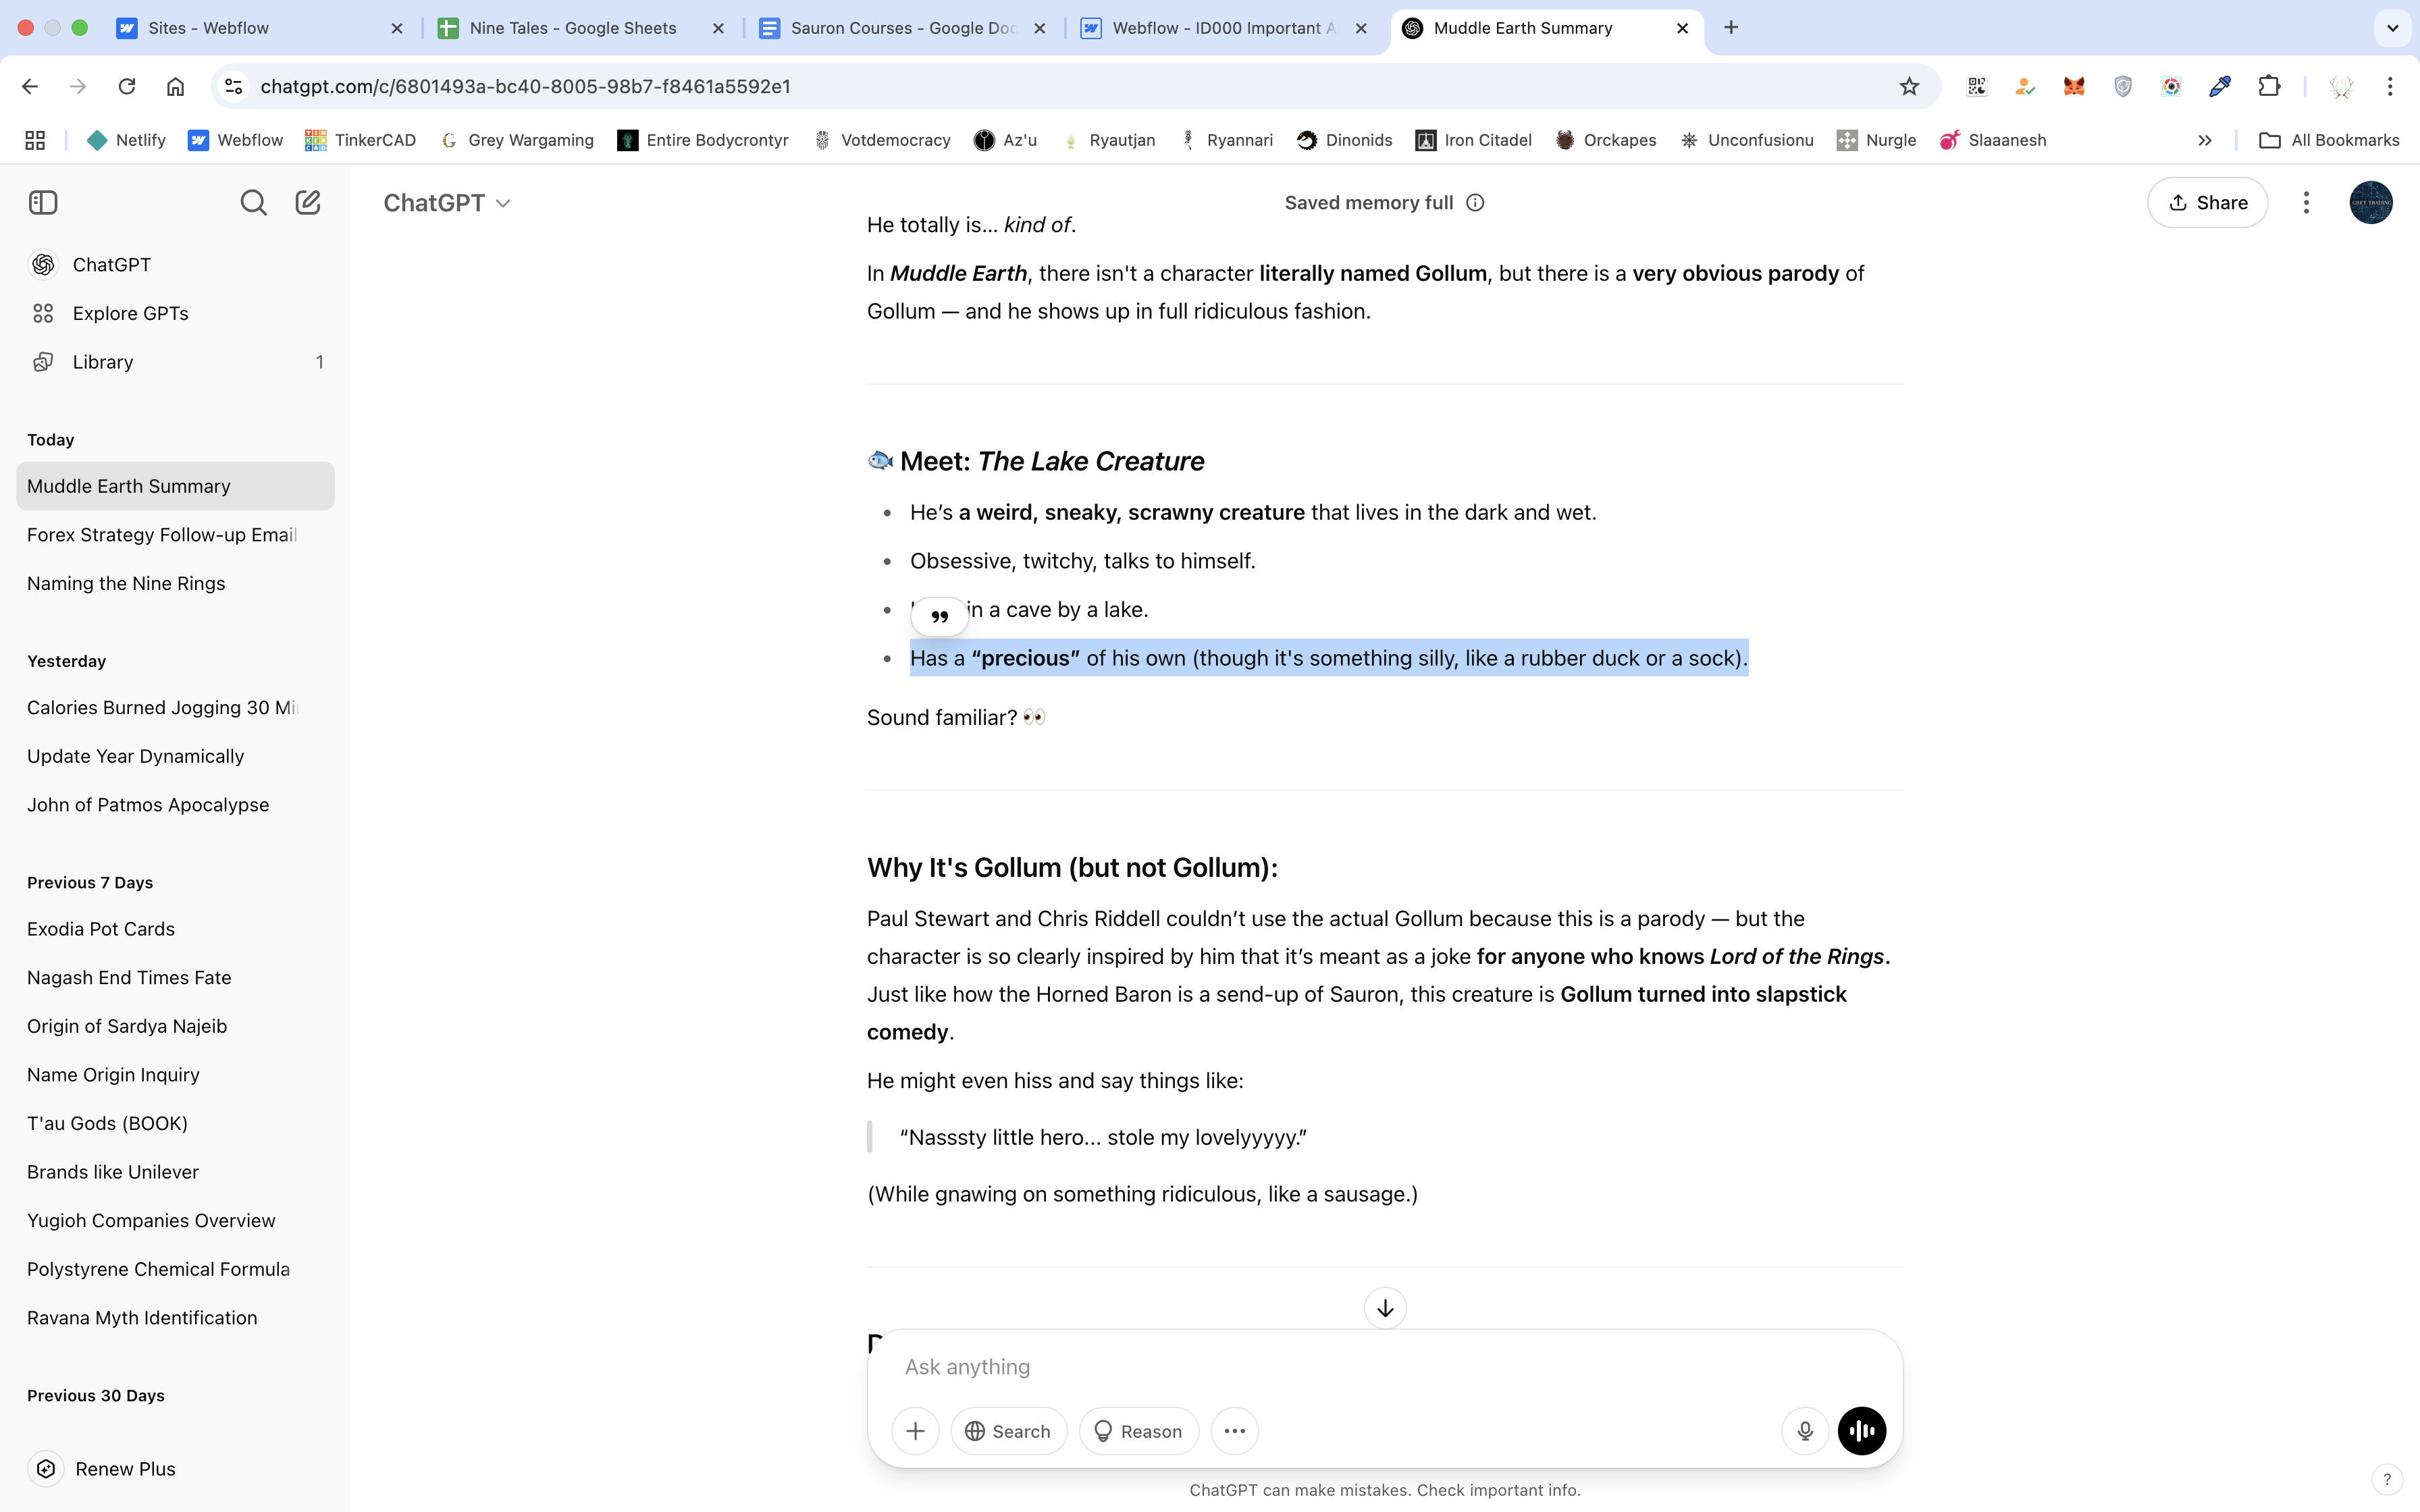Click the Saved memory full info icon
The width and height of the screenshot is (2420, 1512).
coord(1475,203)
